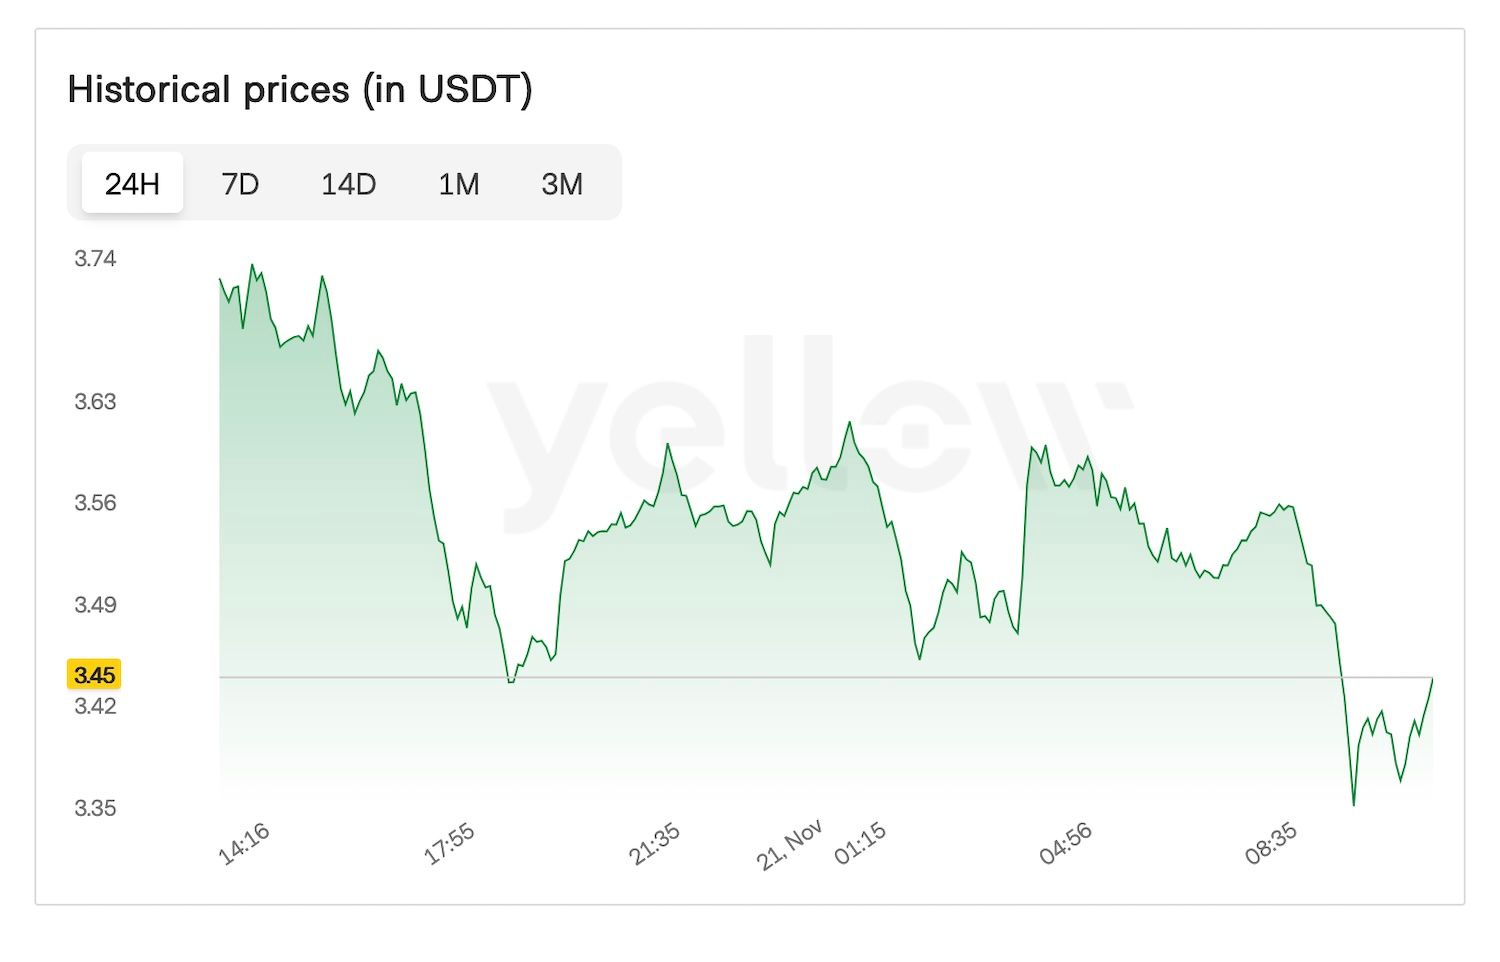The image size is (1500, 962).
Task: Click the 21, Nov date label
Action: click(x=789, y=845)
